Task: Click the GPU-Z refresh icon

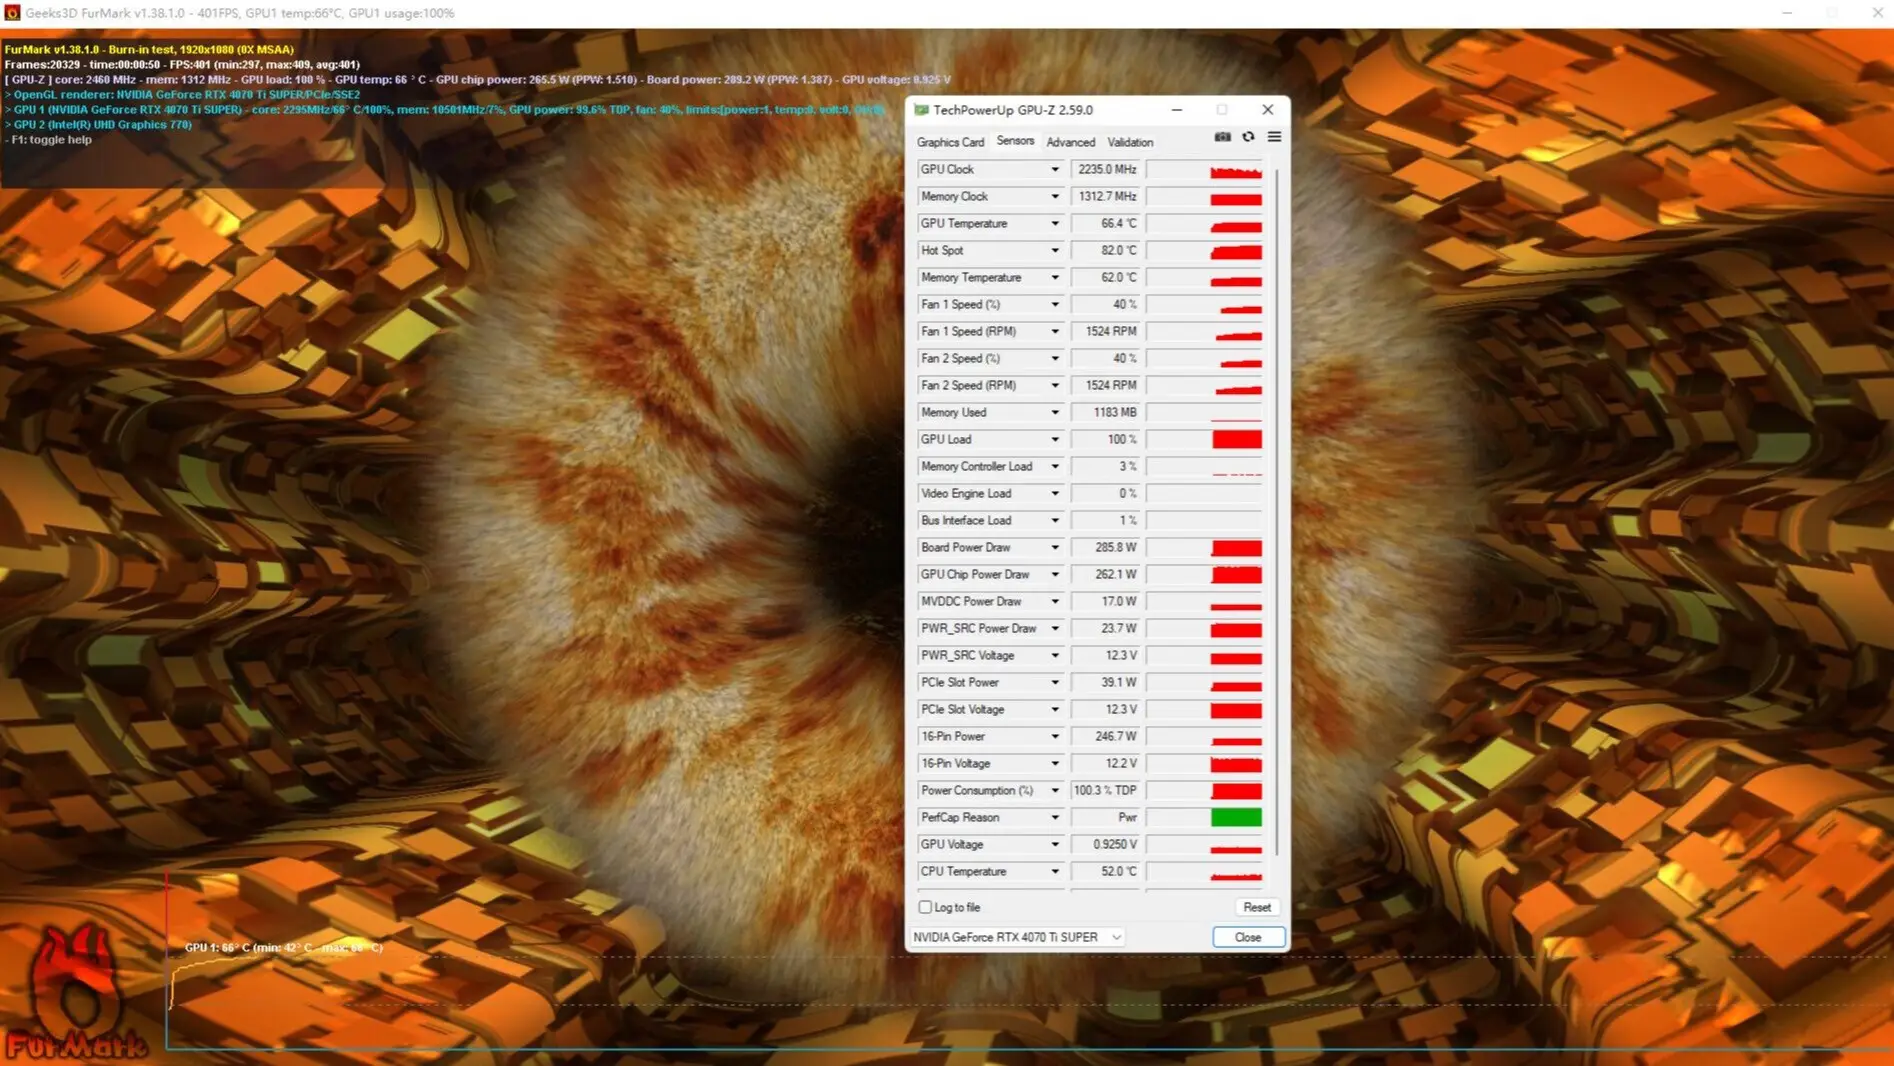Action: (x=1248, y=137)
